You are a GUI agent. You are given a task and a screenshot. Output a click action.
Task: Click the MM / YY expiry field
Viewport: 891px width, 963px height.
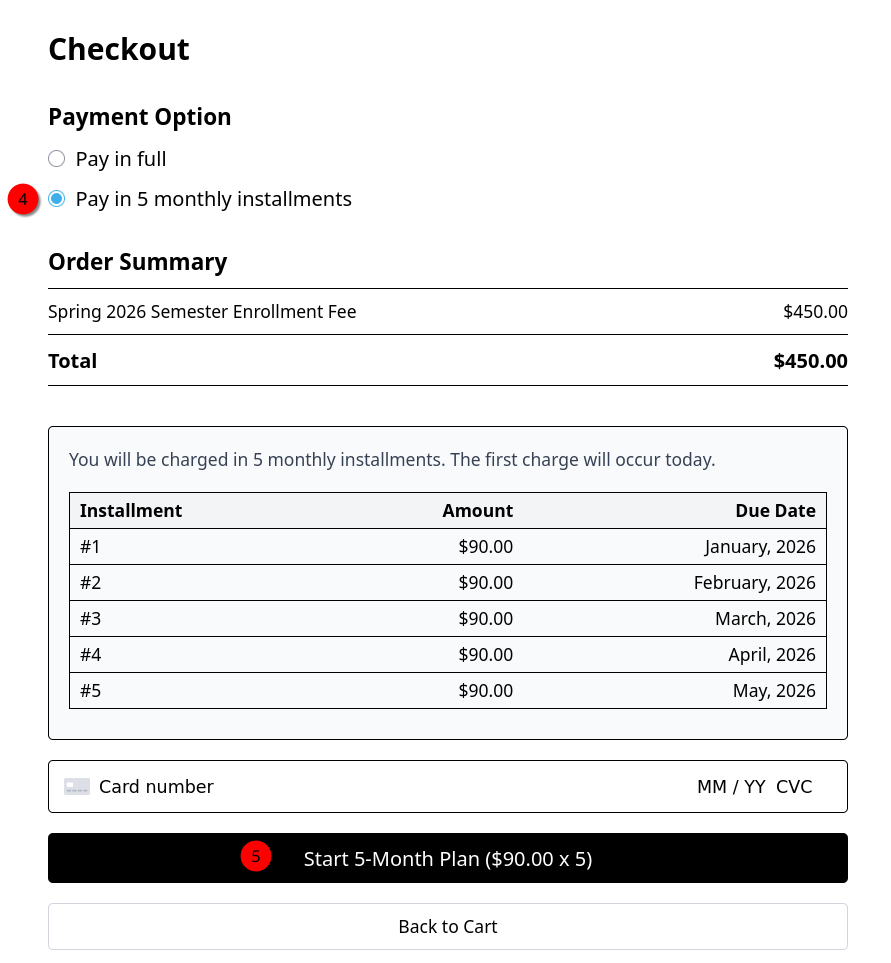[x=731, y=787]
